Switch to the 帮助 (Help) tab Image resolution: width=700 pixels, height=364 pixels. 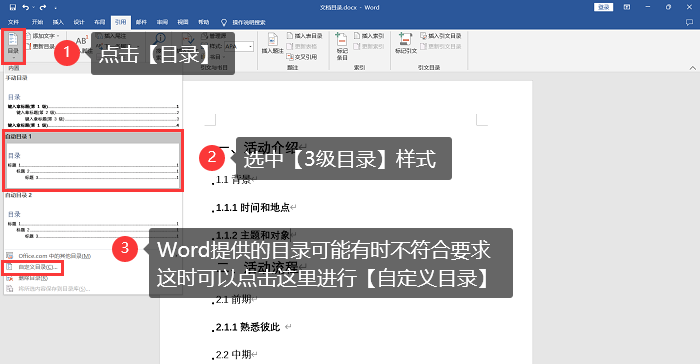(204, 22)
